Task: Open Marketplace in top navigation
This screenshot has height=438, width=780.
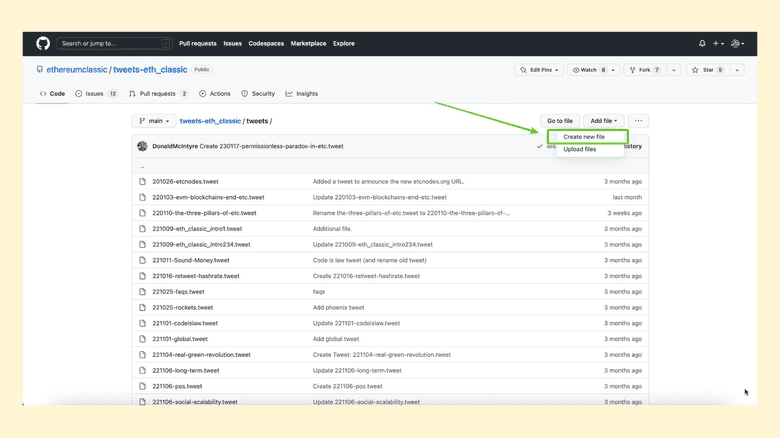Action: pyautogui.click(x=307, y=44)
